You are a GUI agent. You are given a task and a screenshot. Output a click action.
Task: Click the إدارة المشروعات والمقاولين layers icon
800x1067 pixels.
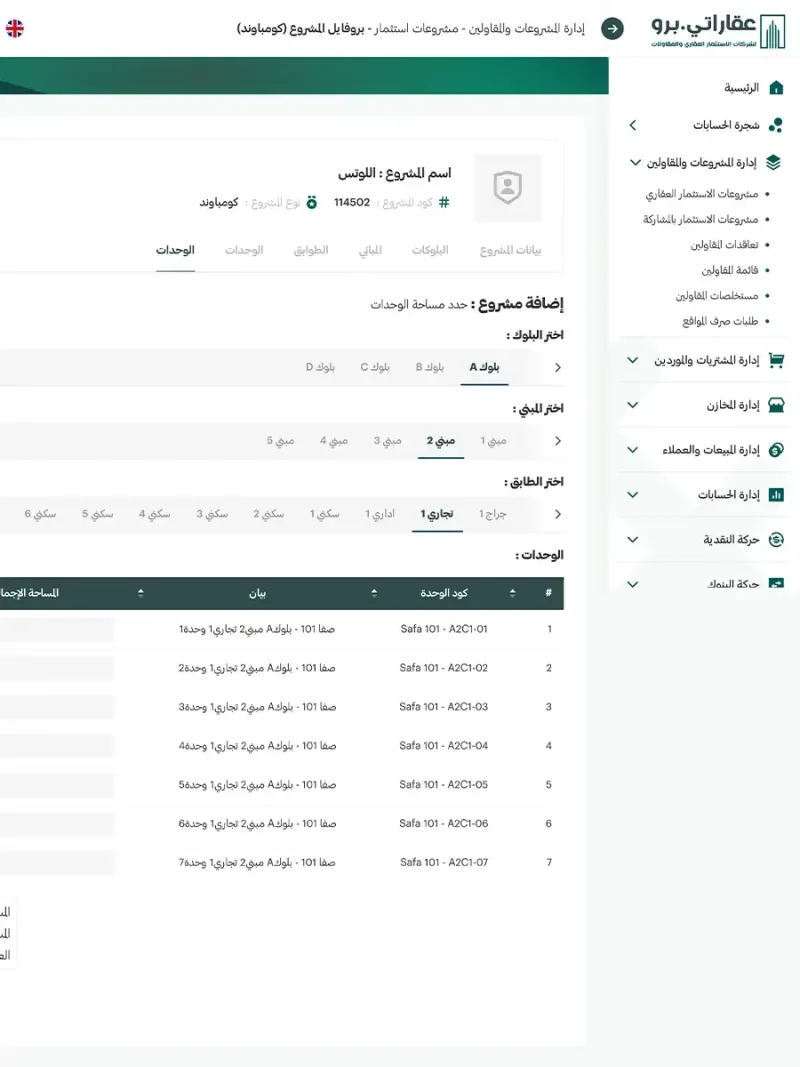[773, 163]
